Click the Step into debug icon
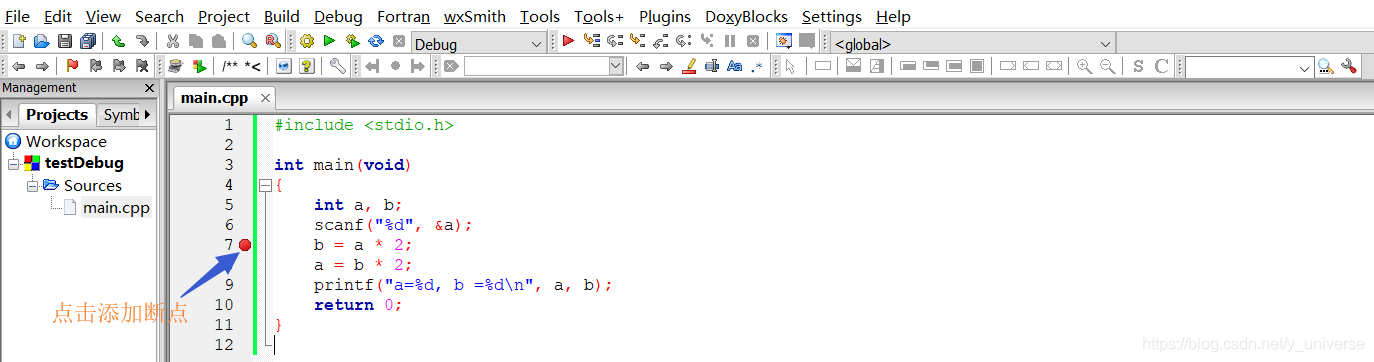 pyautogui.click(x=637, y=42)
